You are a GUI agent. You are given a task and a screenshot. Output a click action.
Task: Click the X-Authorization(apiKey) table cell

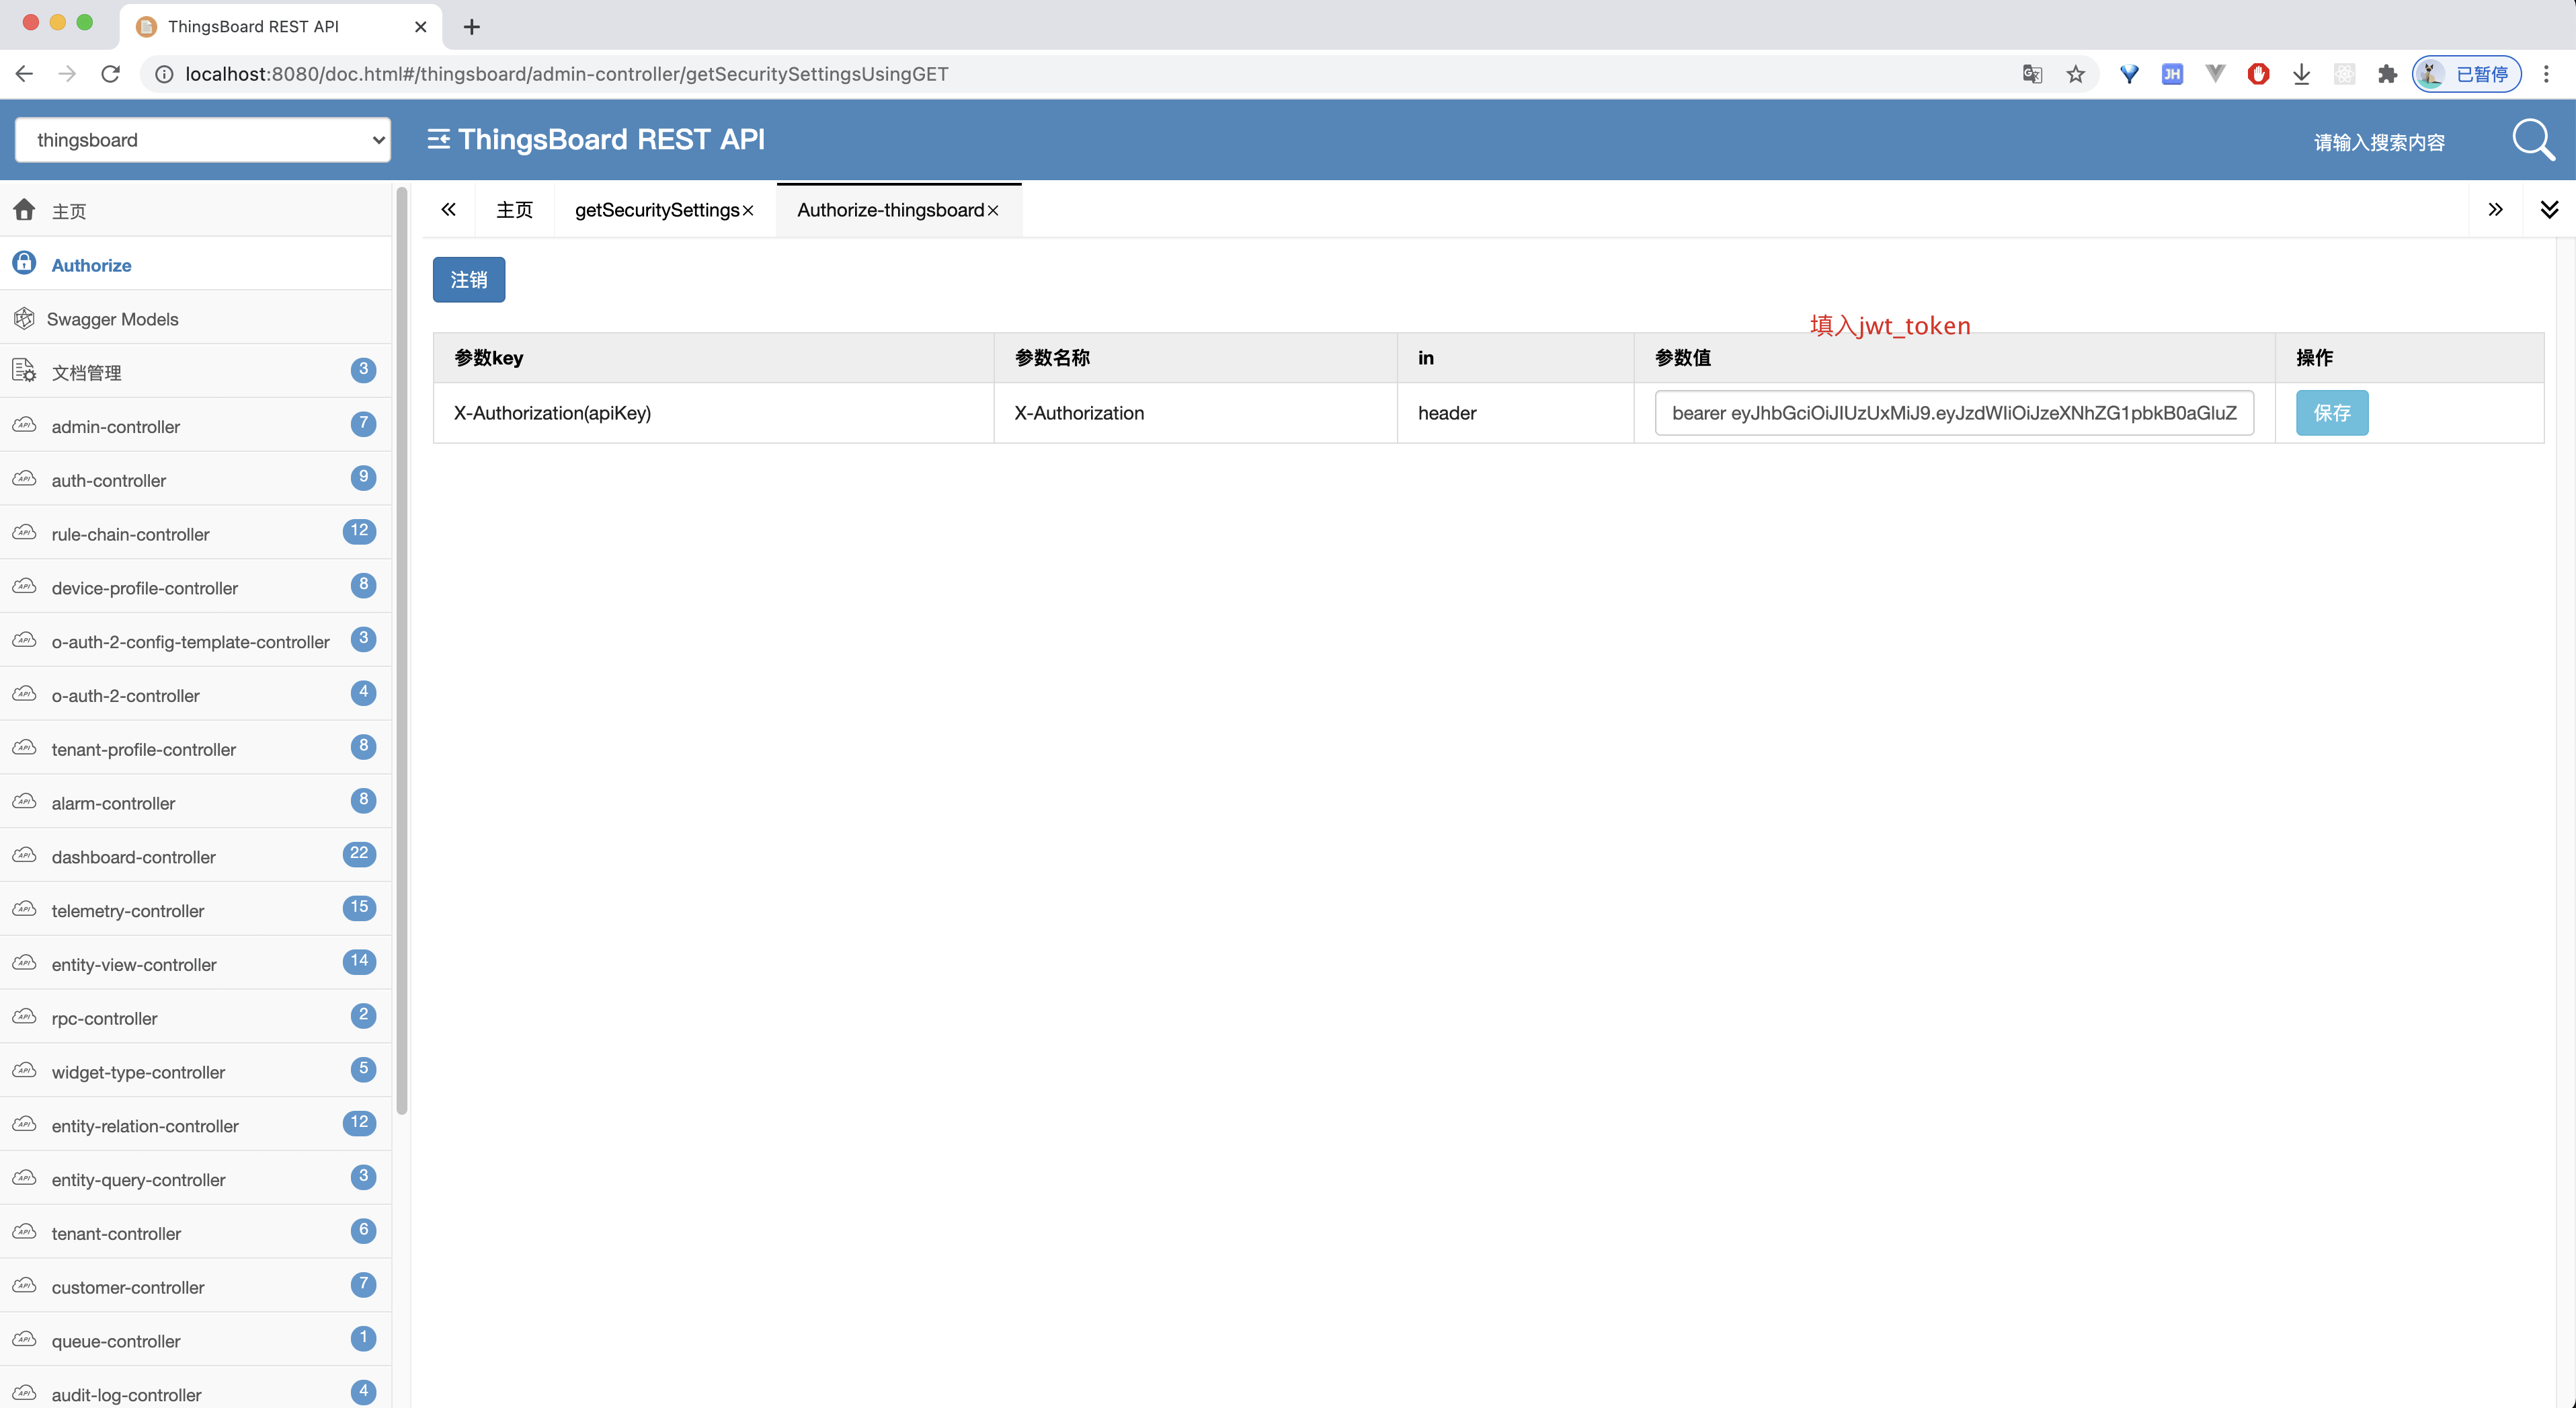[x=713, y=412]
